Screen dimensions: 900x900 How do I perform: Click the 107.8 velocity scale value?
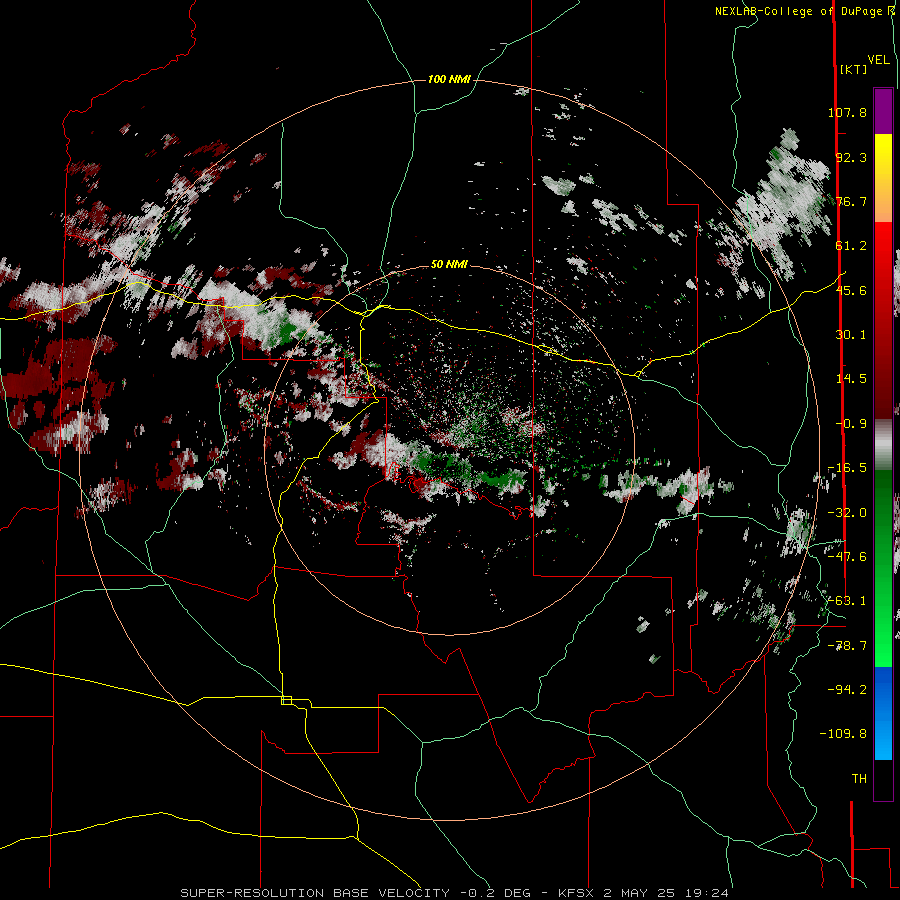click(847, 112)
